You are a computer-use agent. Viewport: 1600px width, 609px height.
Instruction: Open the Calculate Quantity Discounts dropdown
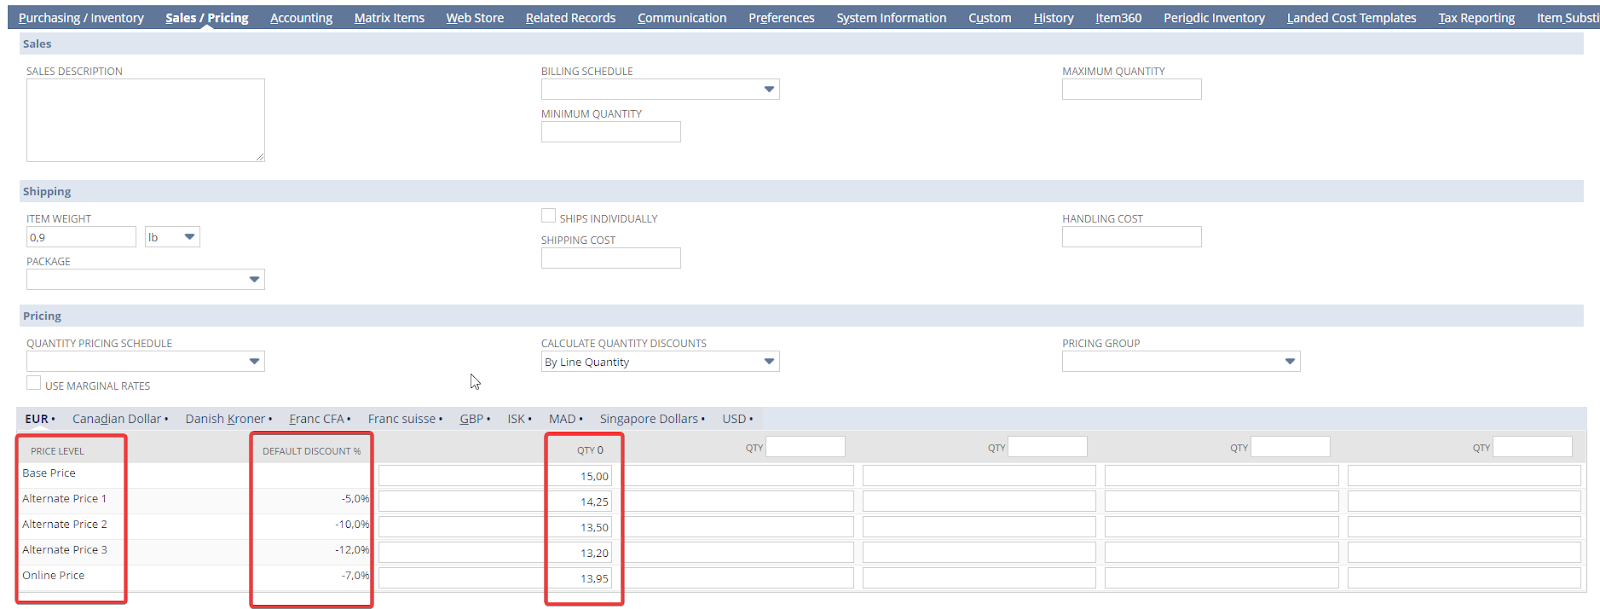point(660,361)
